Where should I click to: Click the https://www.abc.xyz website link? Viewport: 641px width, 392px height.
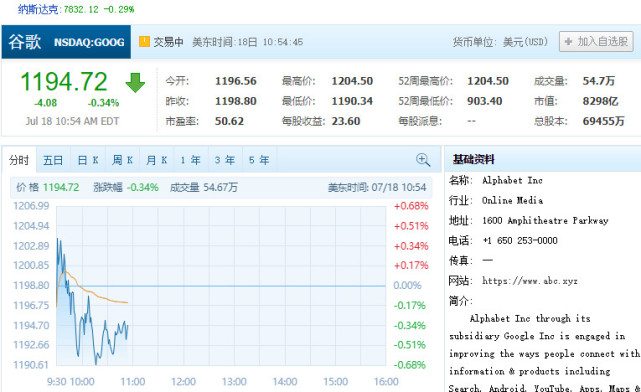(529, 281)
